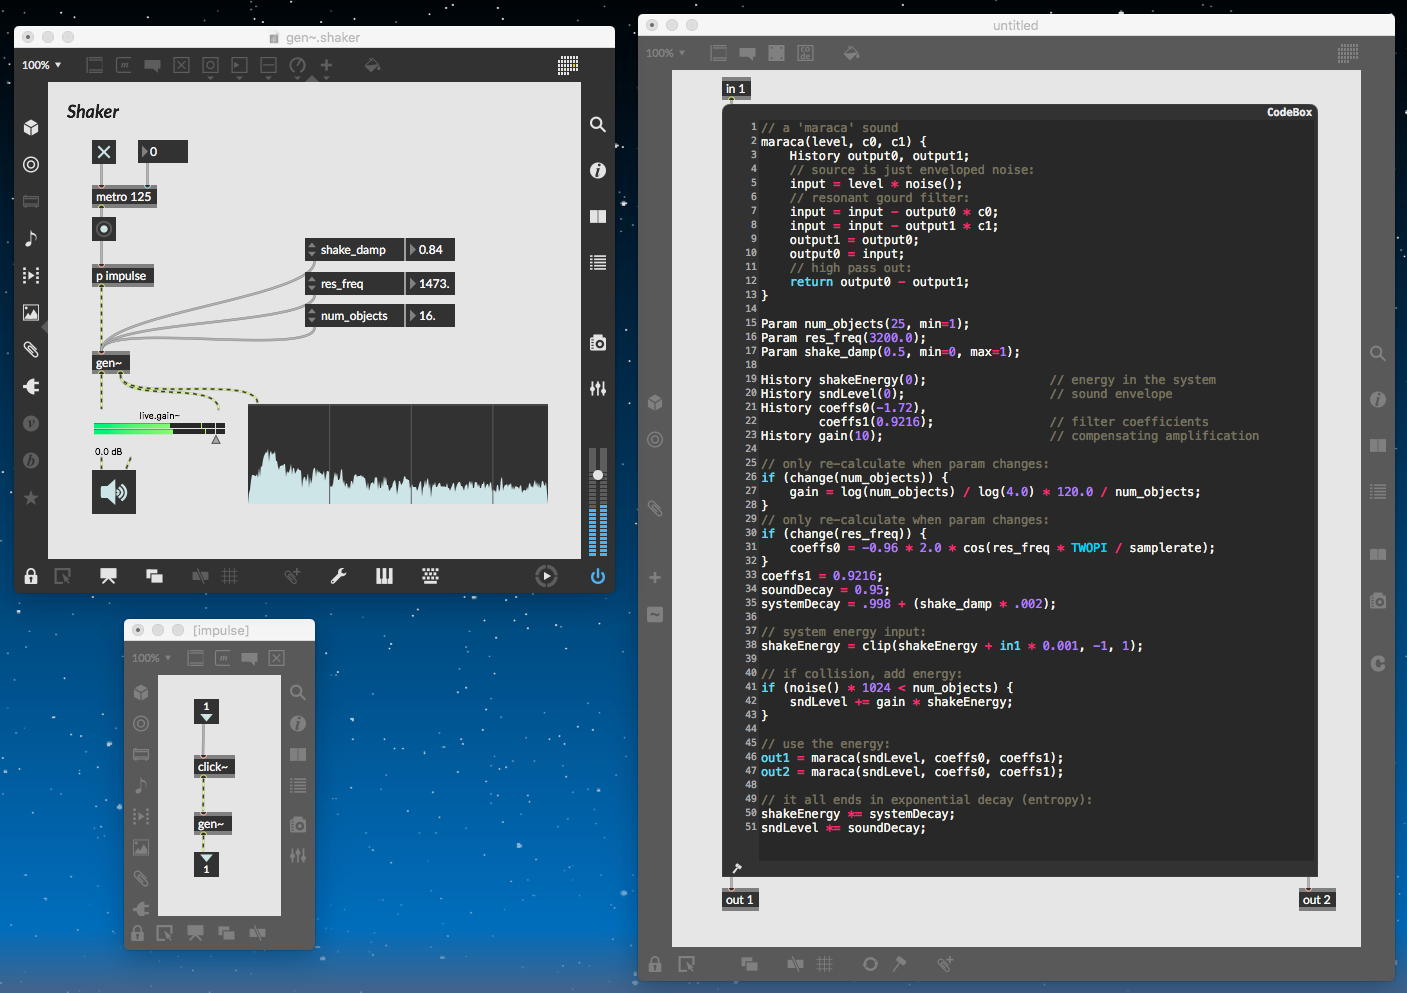Click the magnifier search icon in Shaker patcher
The height and width of the screenshot is (993, 1407).
tap(597, 125)
